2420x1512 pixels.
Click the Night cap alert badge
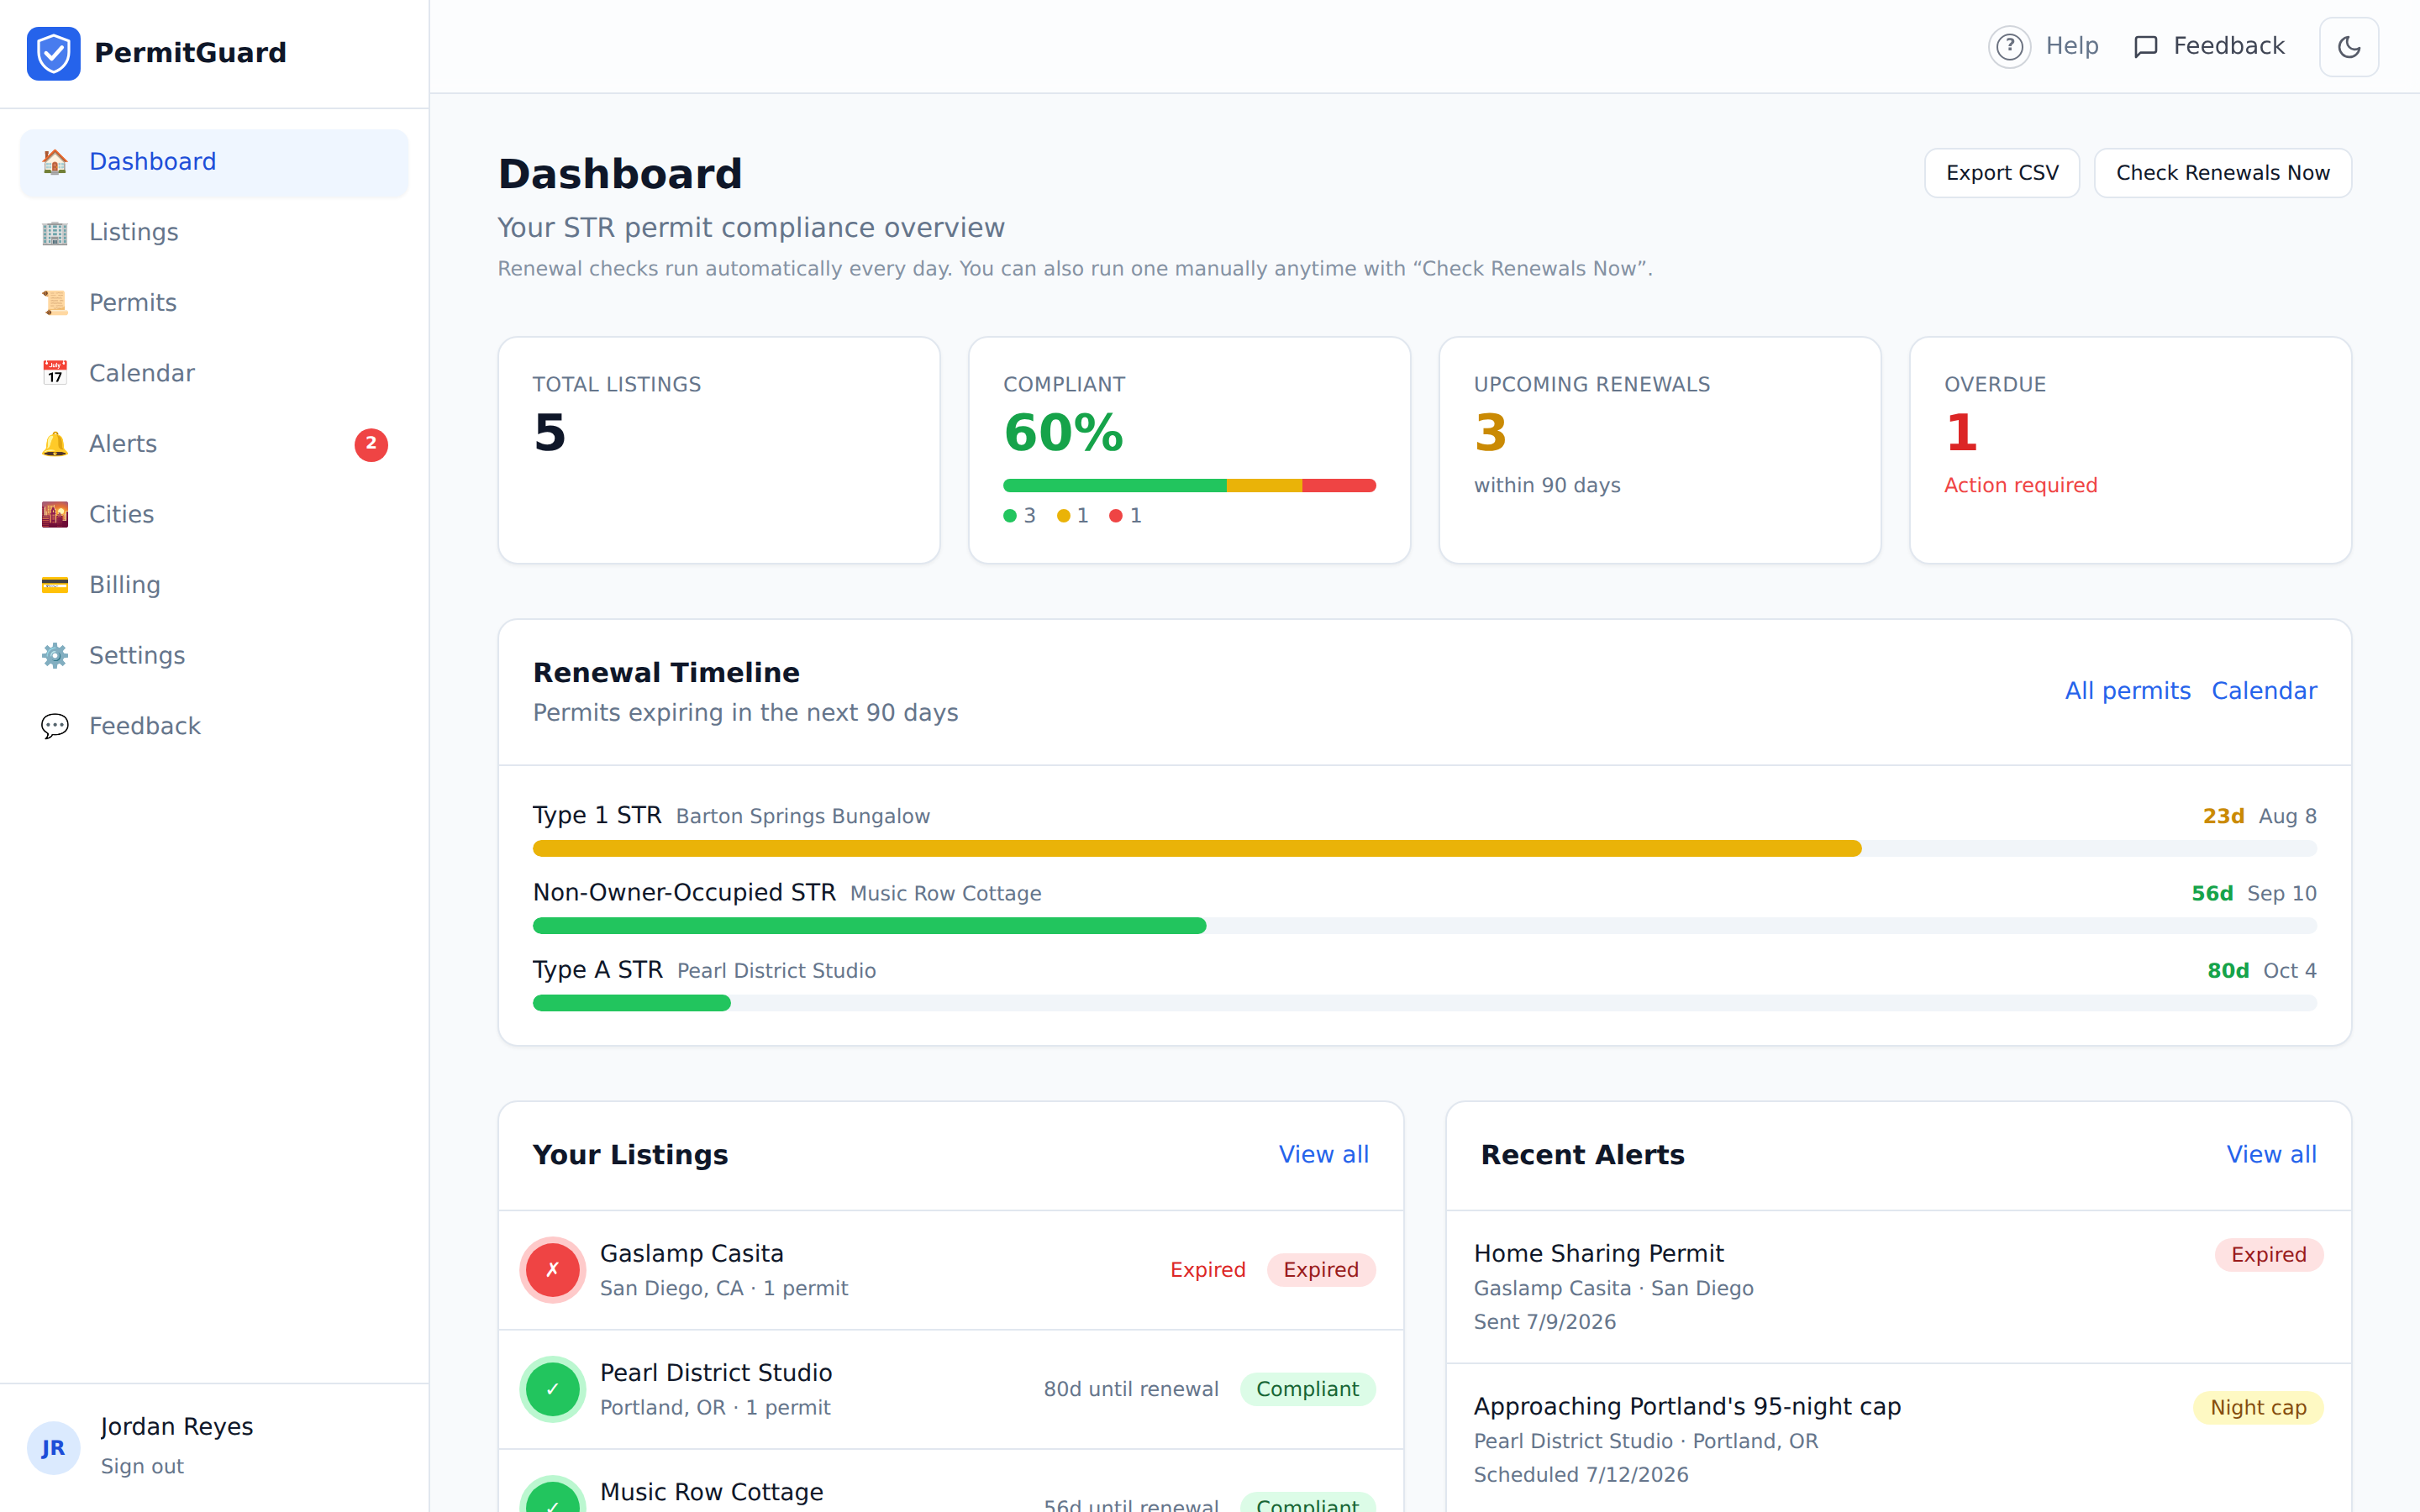point(2258,1408)
